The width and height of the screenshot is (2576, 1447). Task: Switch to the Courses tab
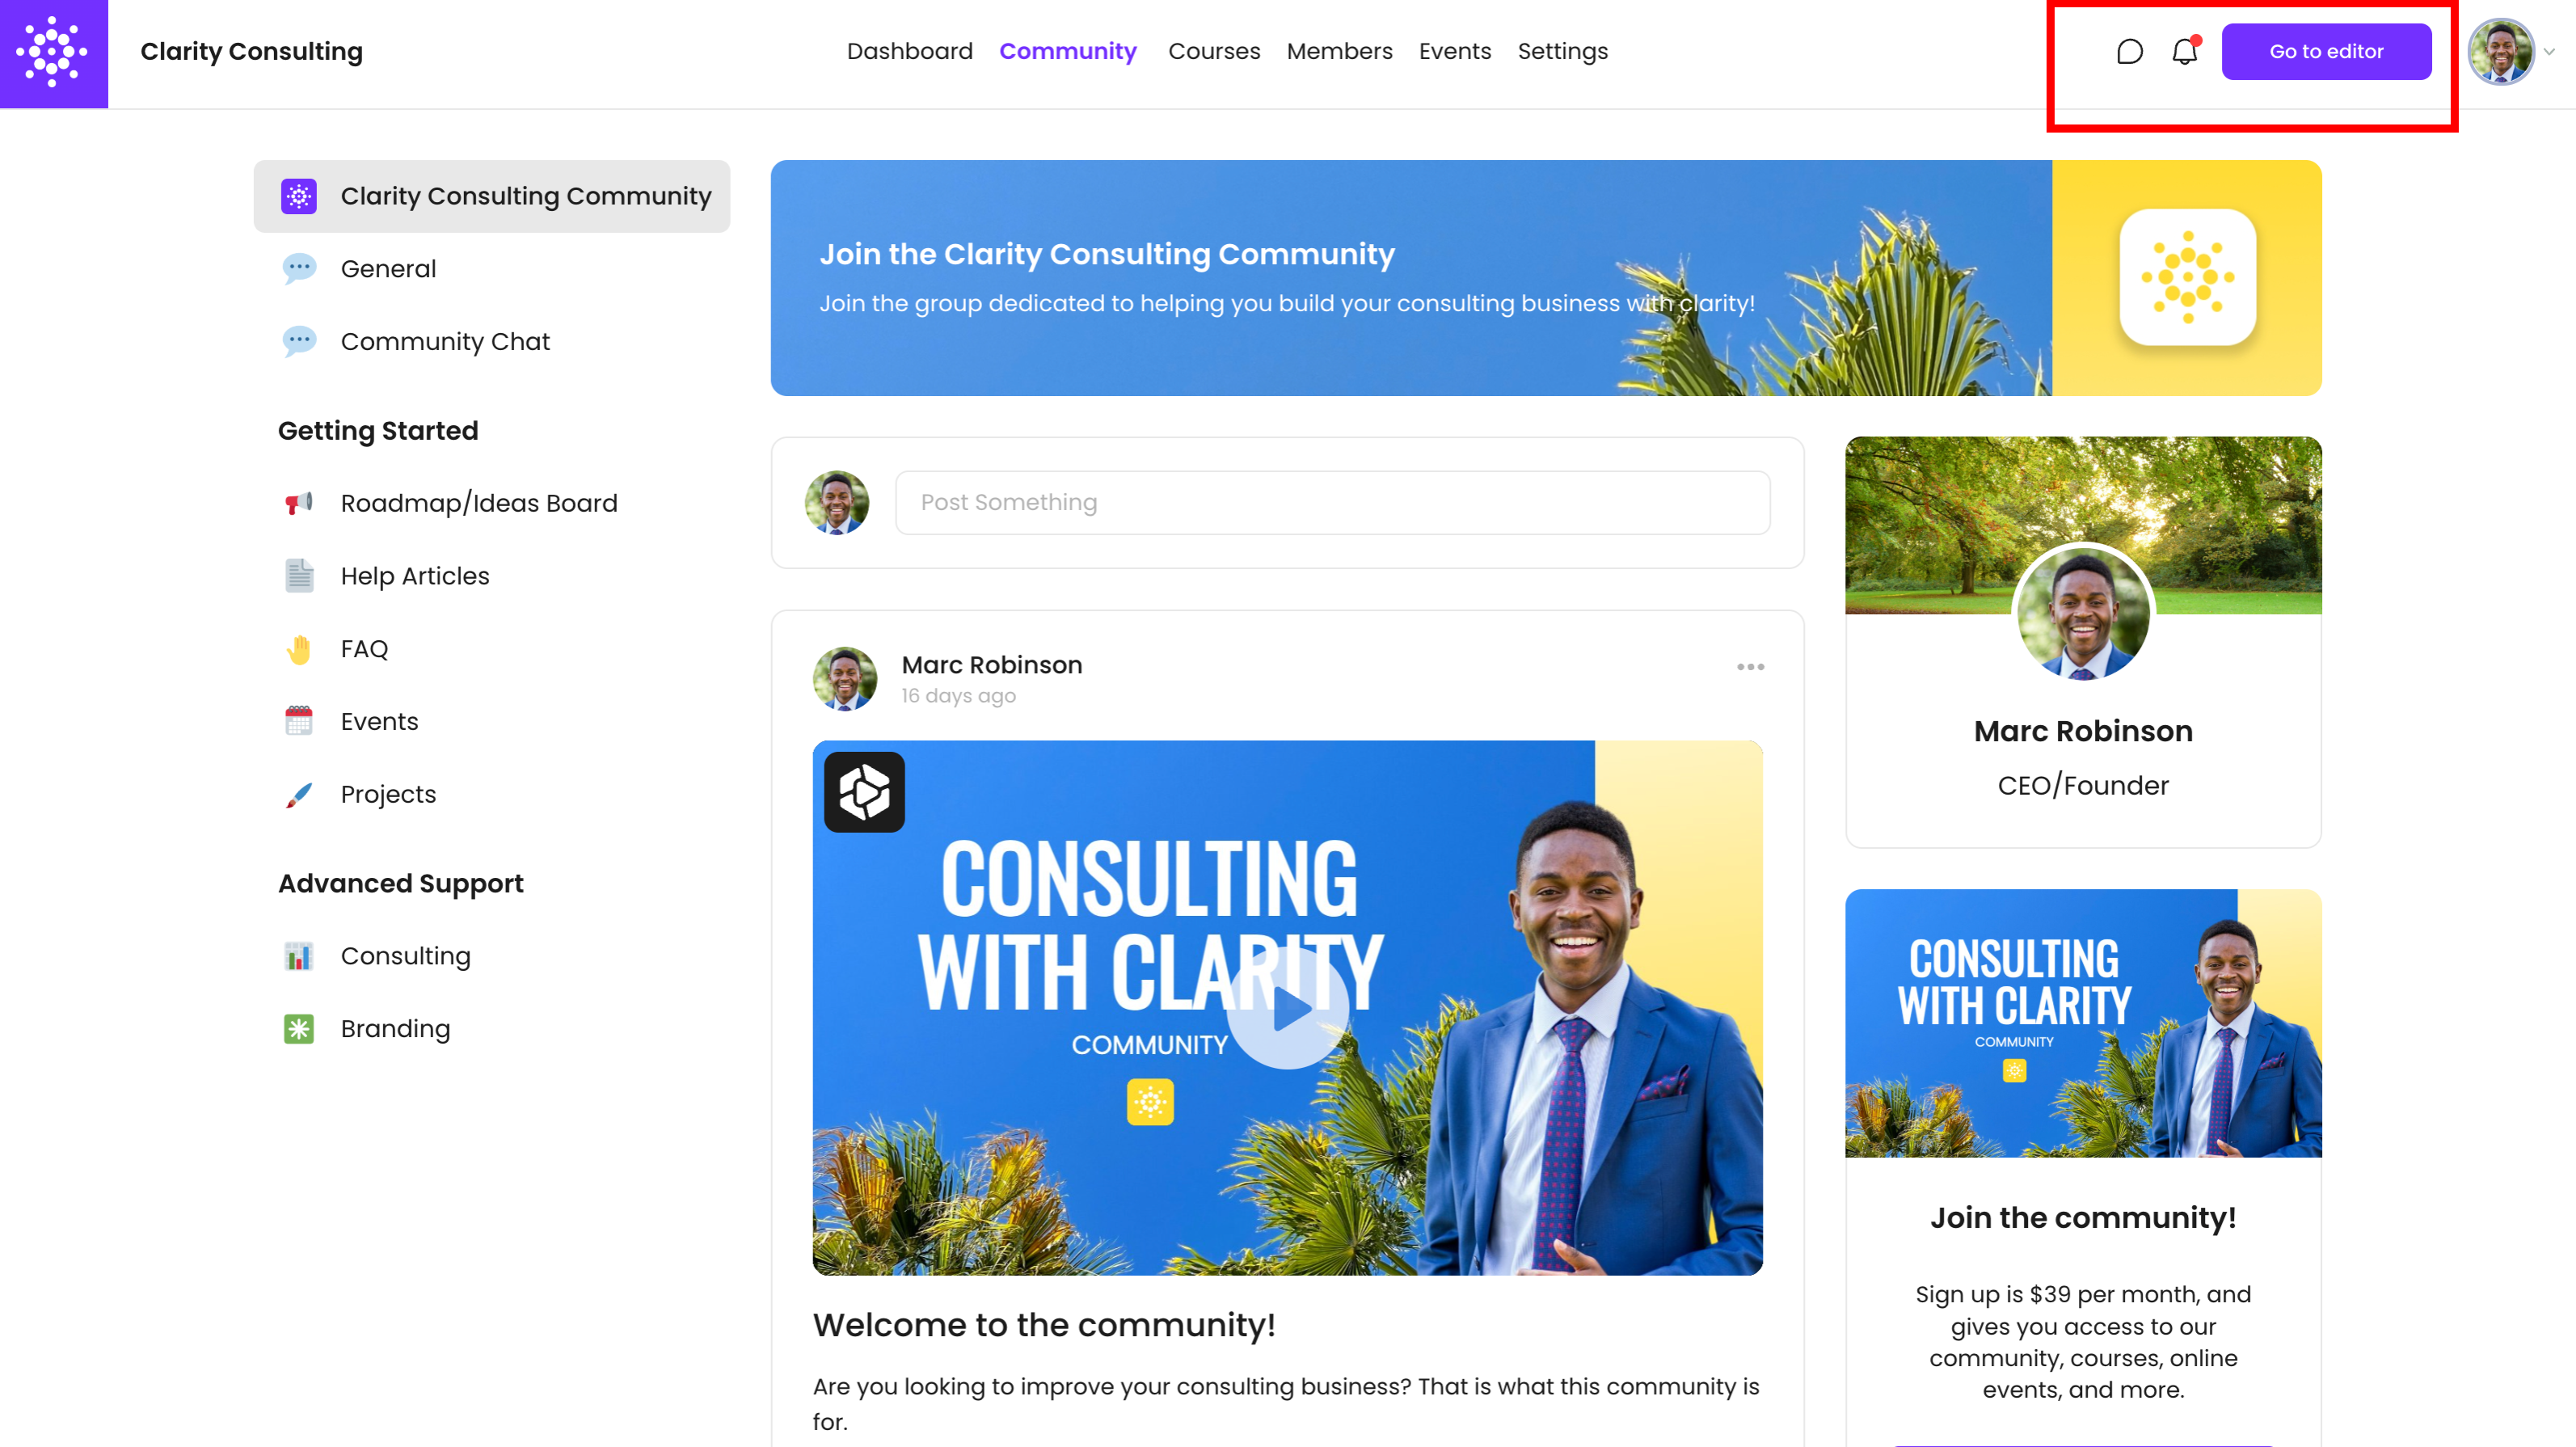point(1213,51)
